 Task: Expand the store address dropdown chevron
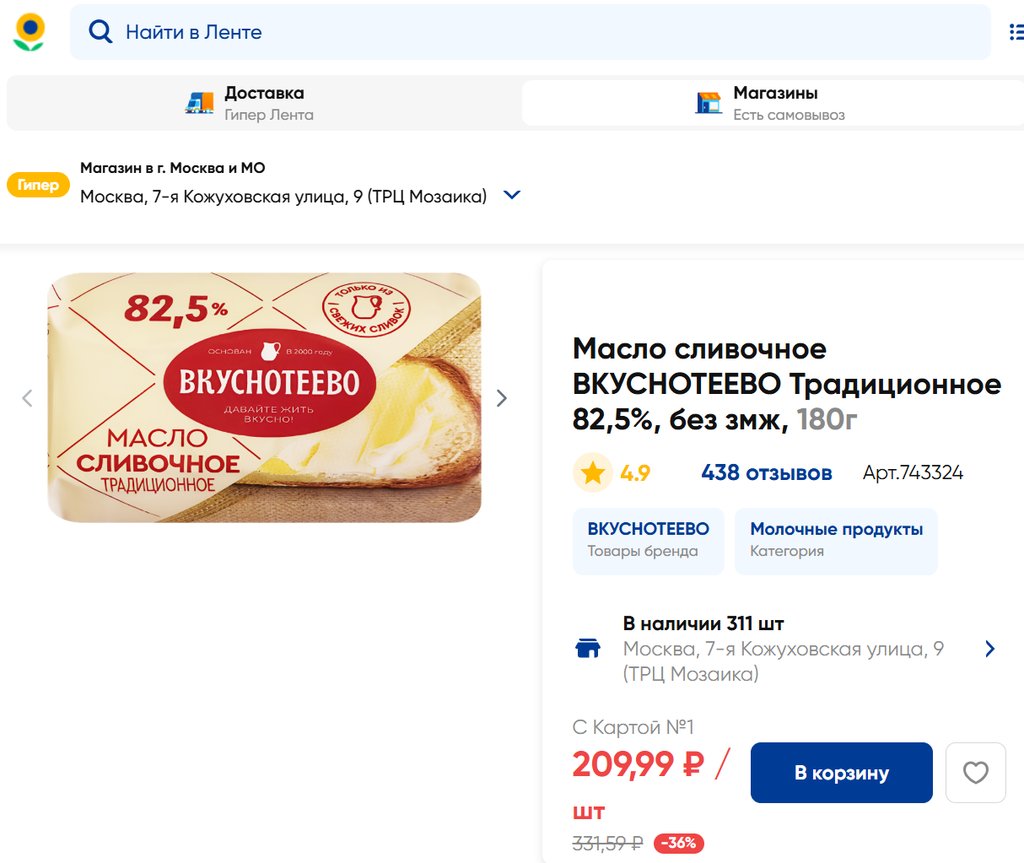coord(512,196)
